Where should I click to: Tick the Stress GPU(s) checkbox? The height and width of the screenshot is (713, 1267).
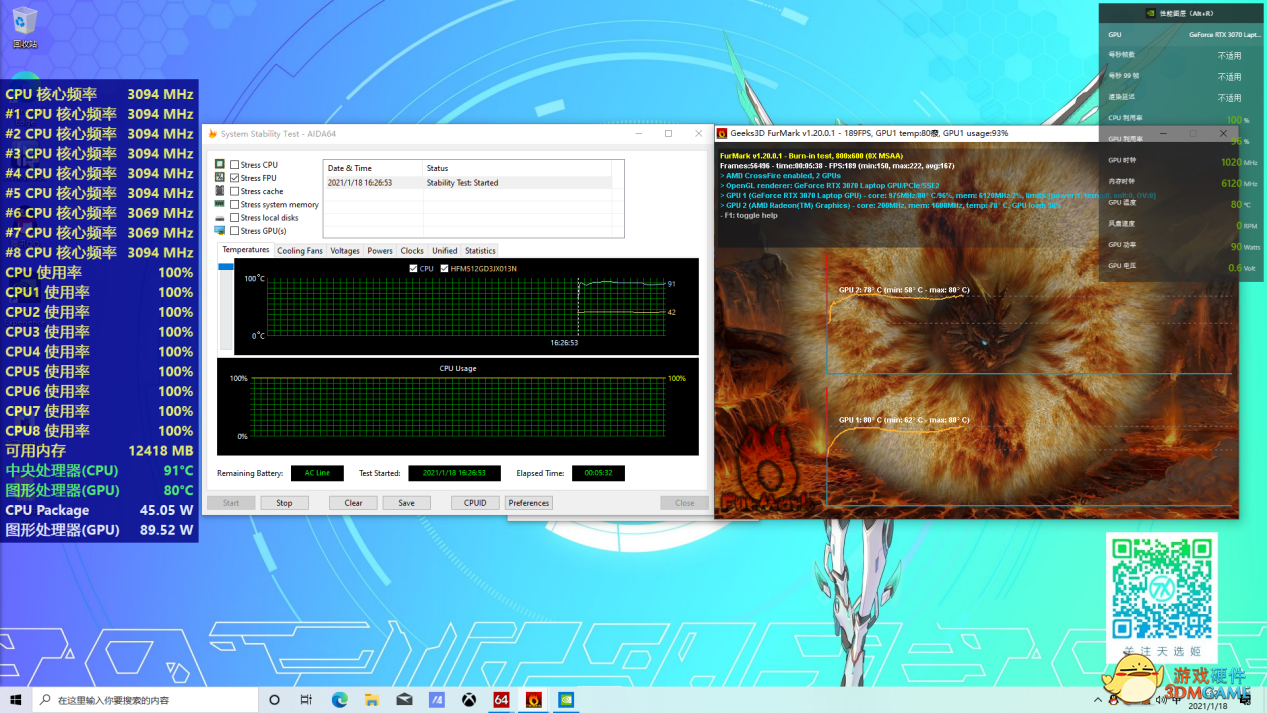point(235,231)
